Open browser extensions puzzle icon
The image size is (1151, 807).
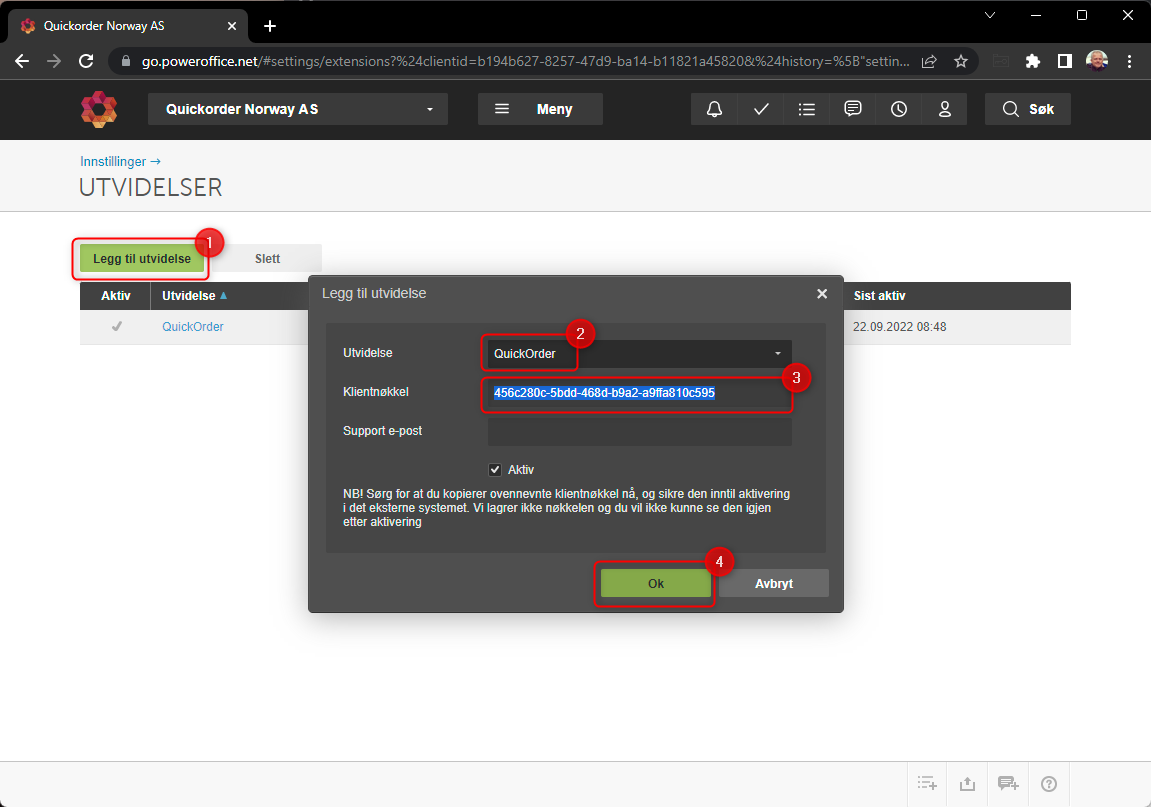click(1033, 62)
